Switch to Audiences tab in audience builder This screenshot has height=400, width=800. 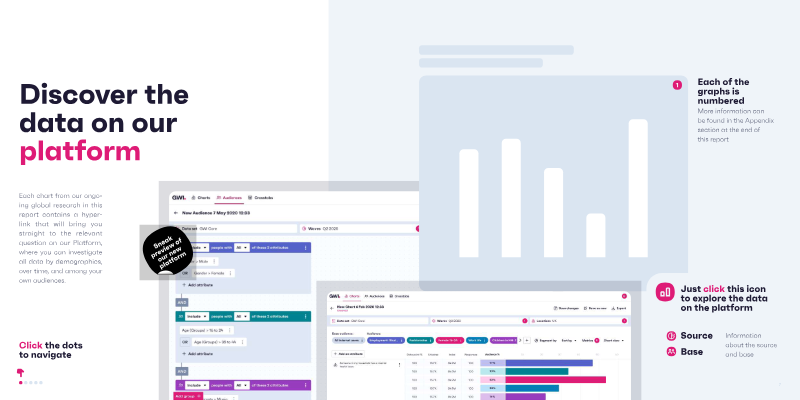(x=229, y=197)
